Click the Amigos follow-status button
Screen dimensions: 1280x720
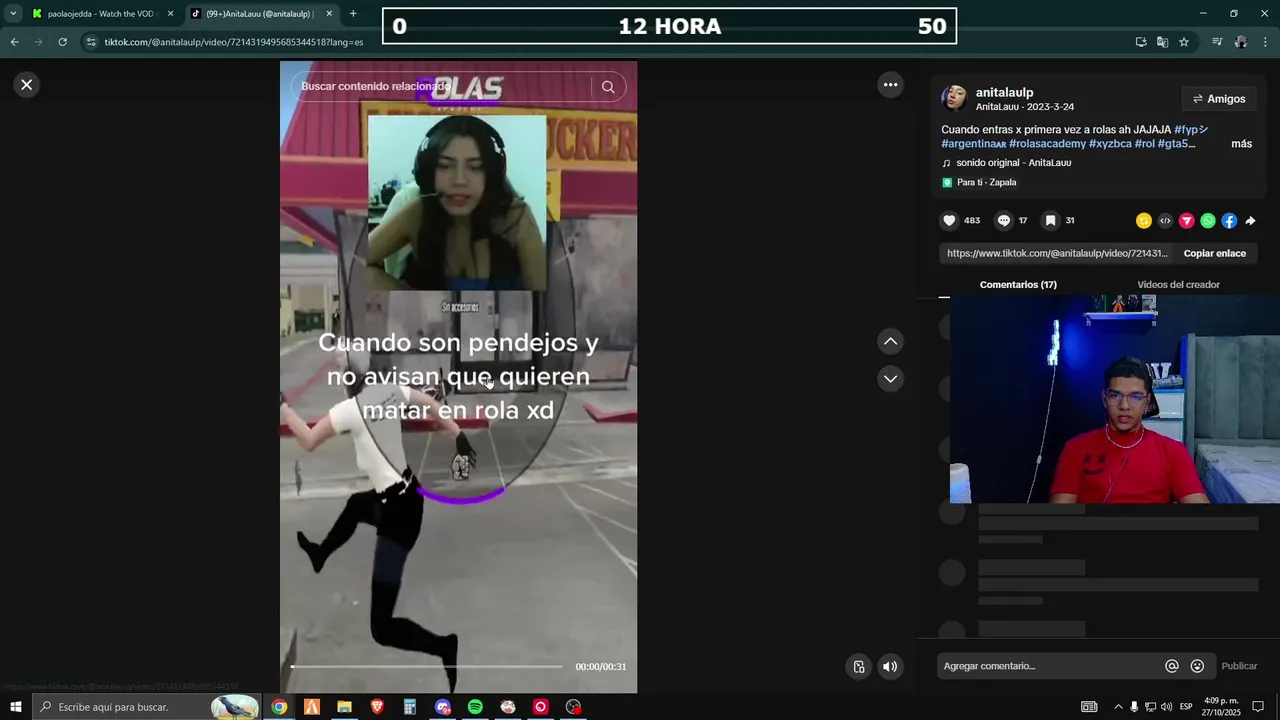(x=1218, y=99)
